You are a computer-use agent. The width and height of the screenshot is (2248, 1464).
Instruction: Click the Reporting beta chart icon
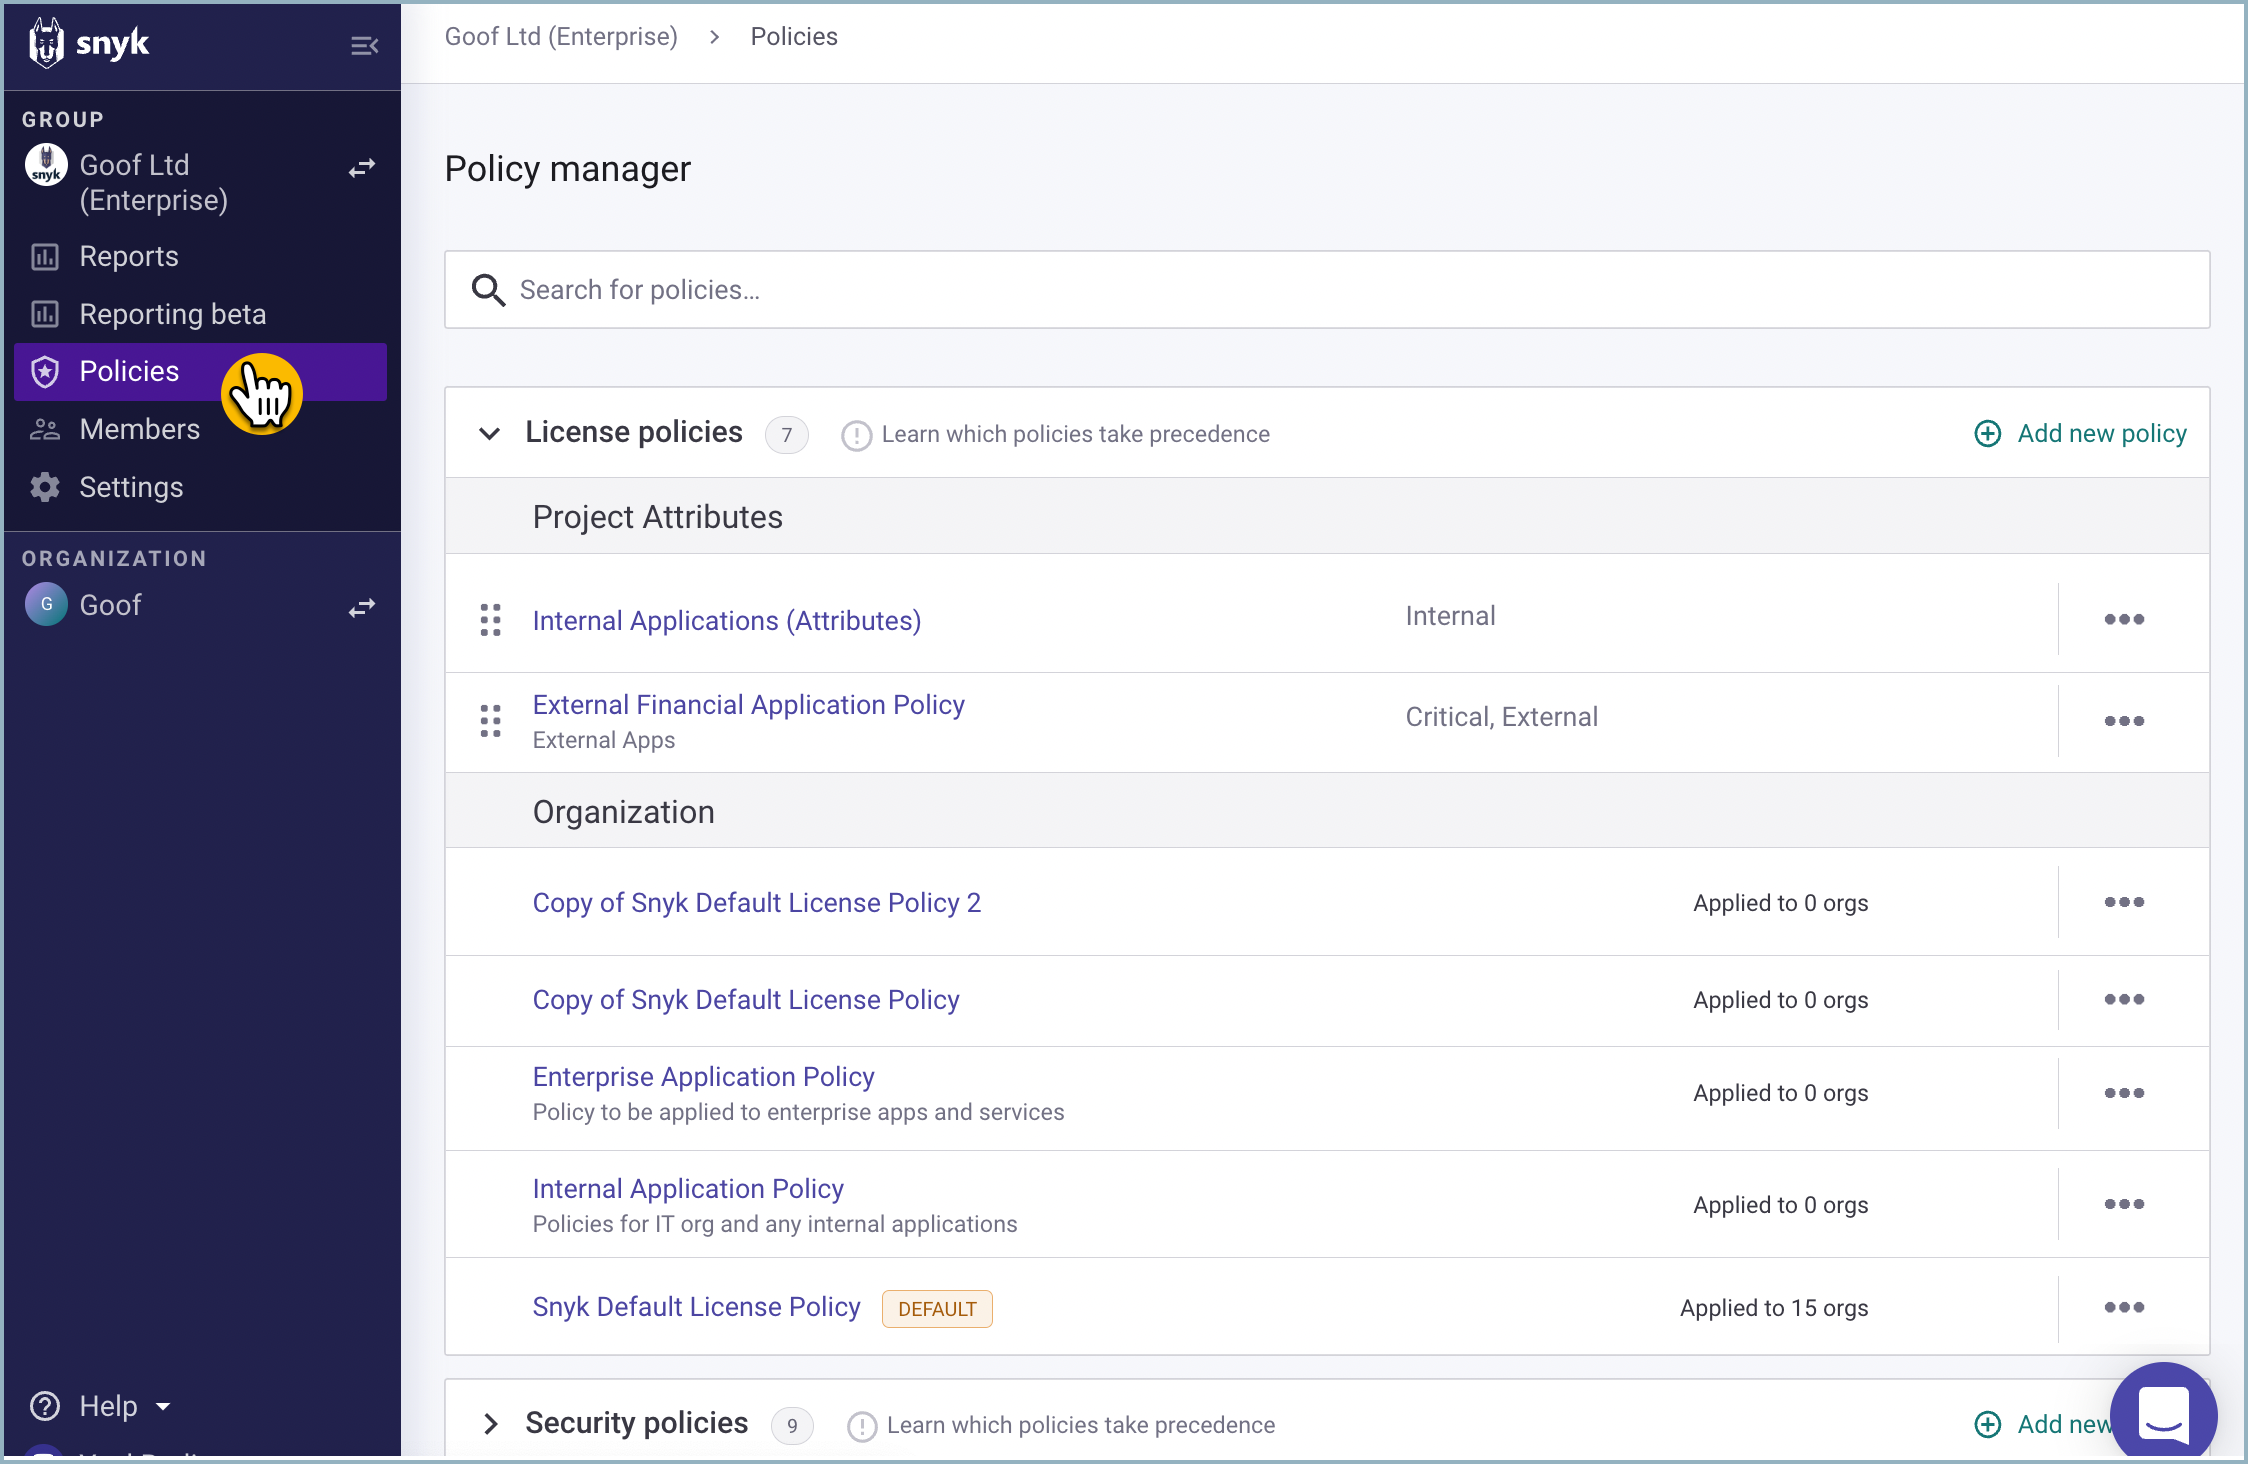coord(45,314)
